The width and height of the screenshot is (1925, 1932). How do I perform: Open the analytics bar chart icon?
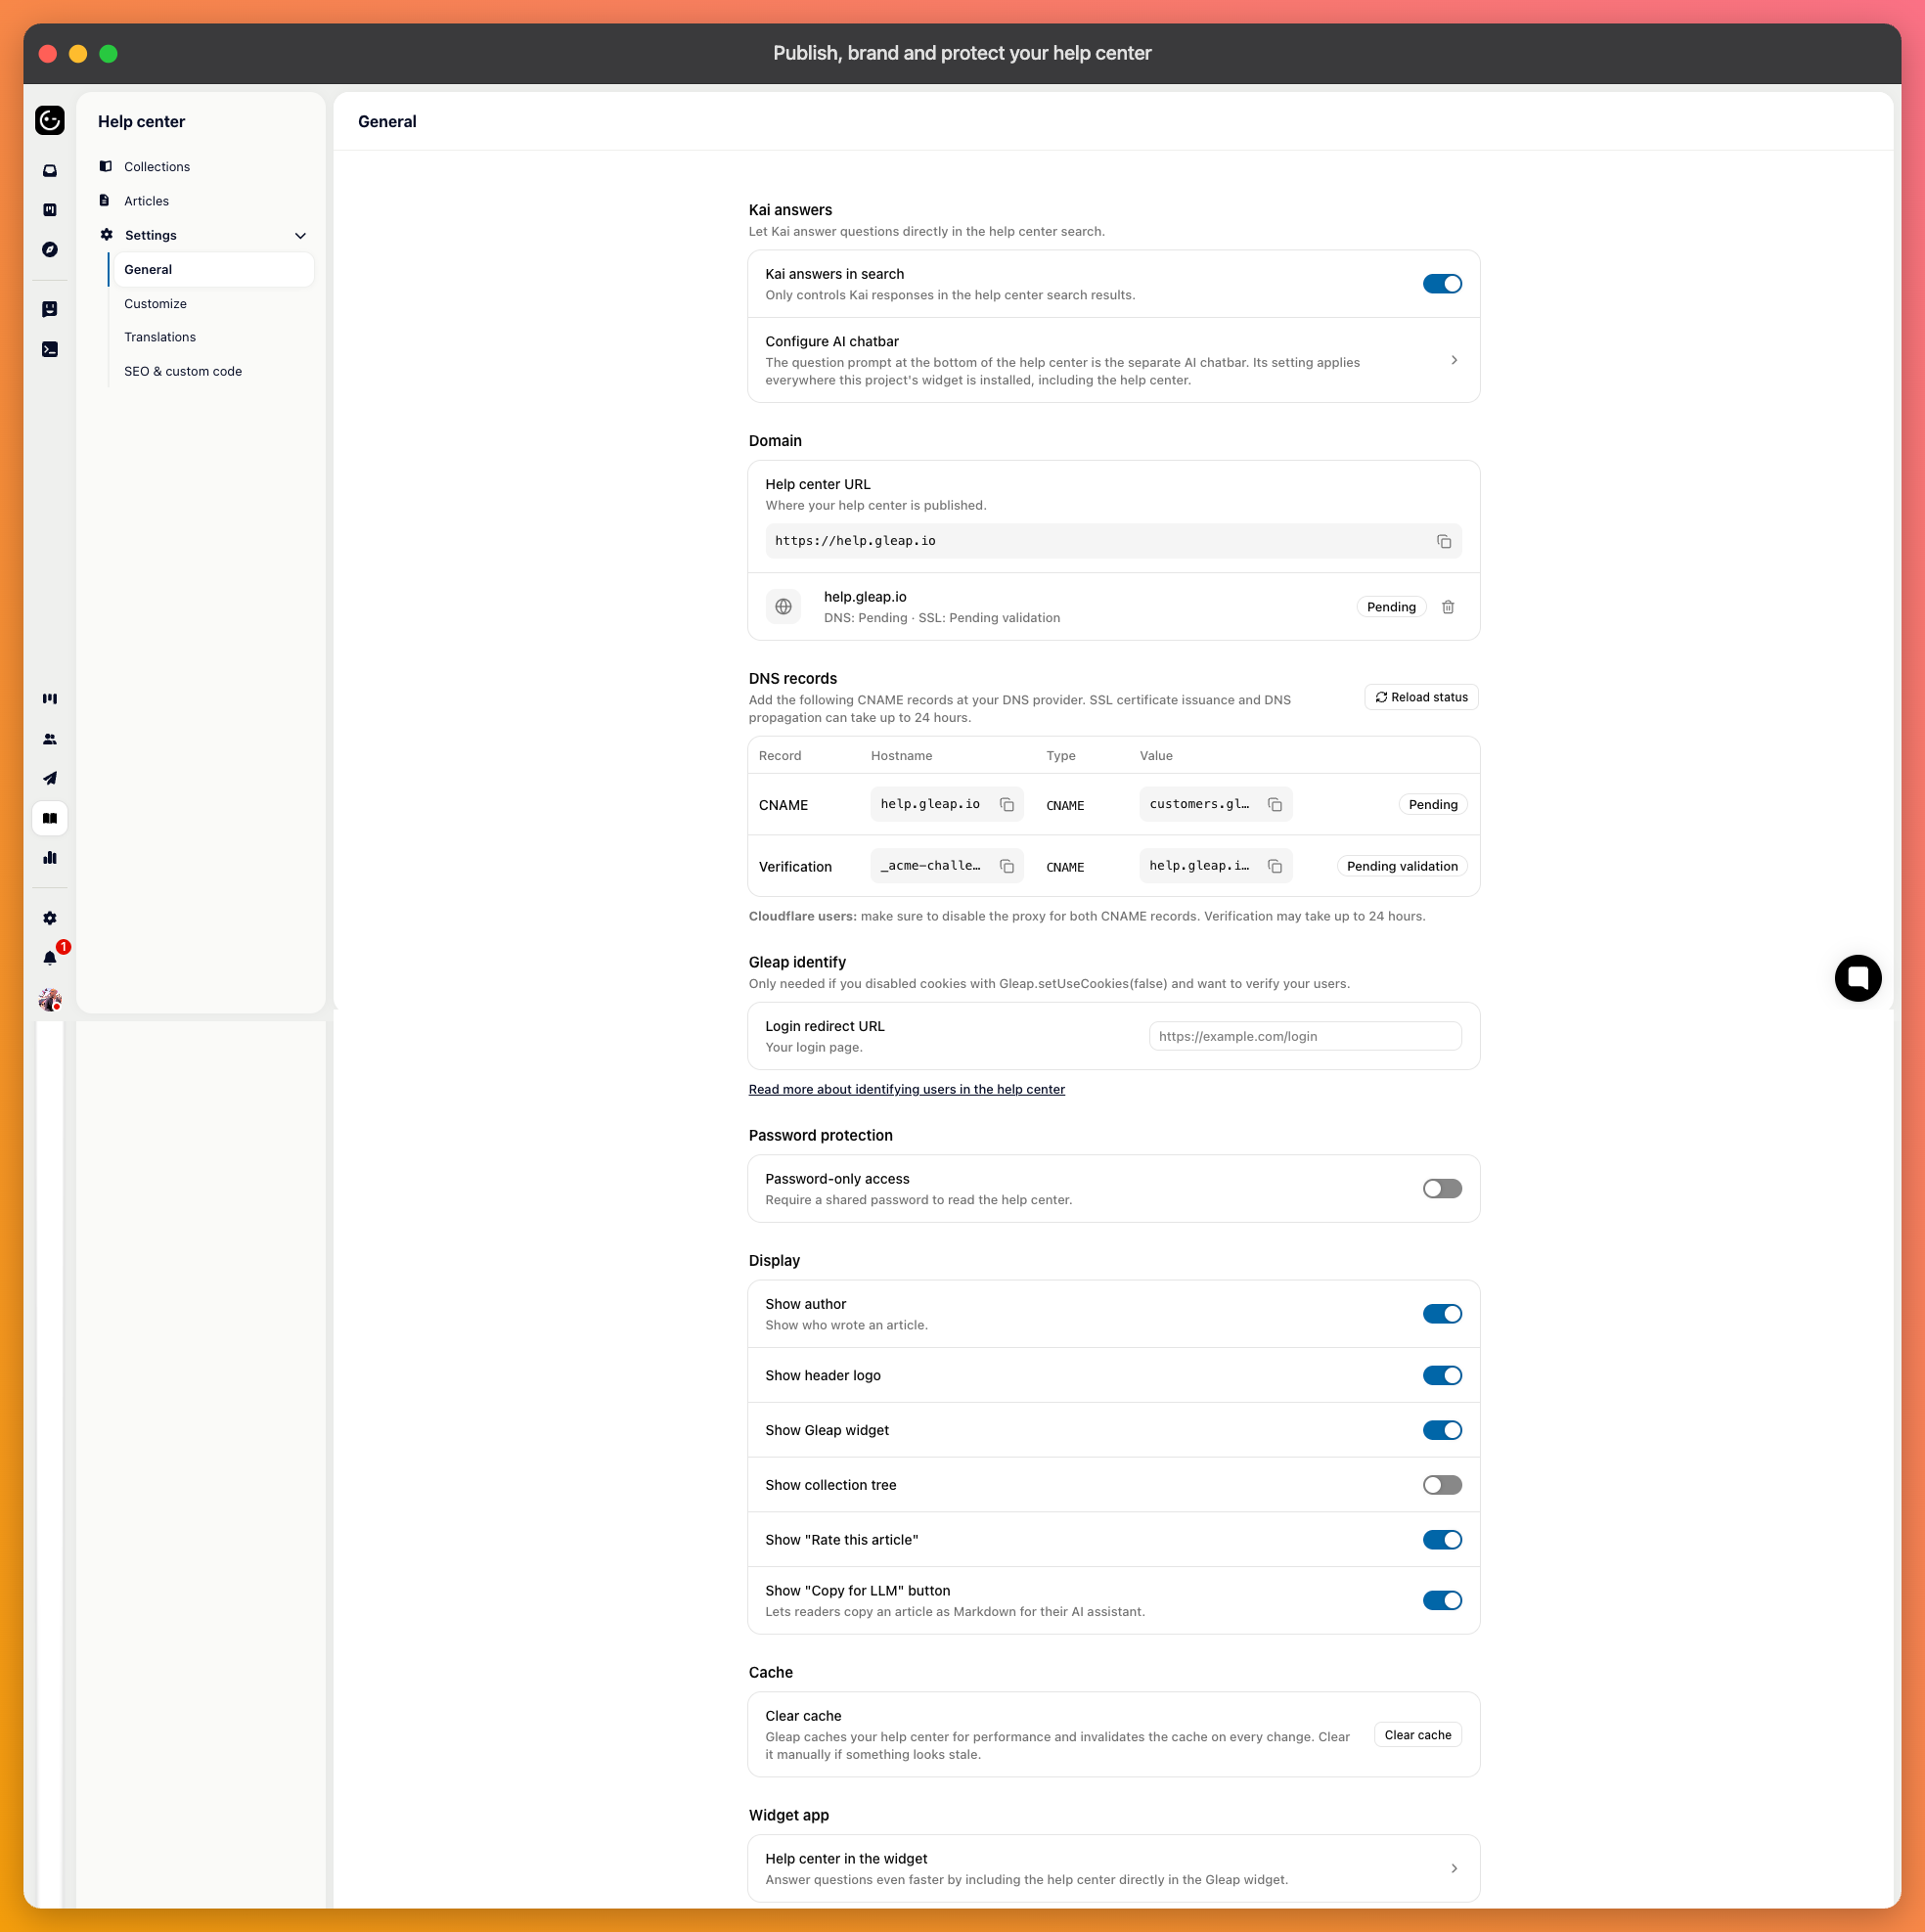[50, 857]
